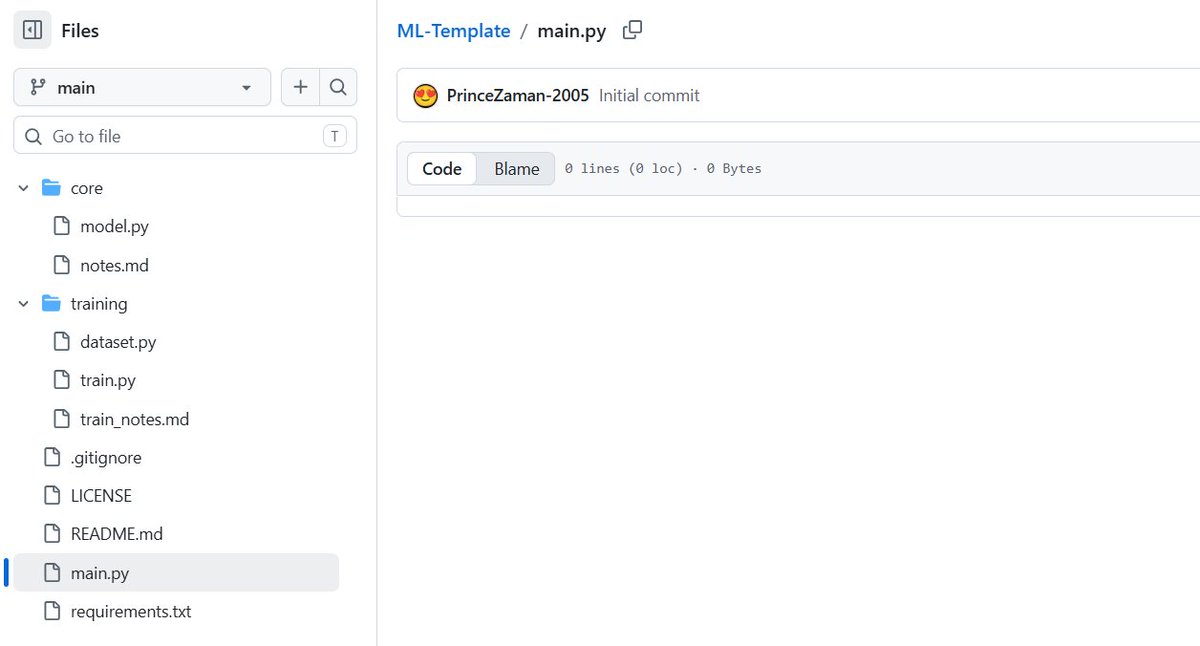This screenshot has width=1200, height=646.
Task: Click the add file plus button
Action: (x=300, y=88)
